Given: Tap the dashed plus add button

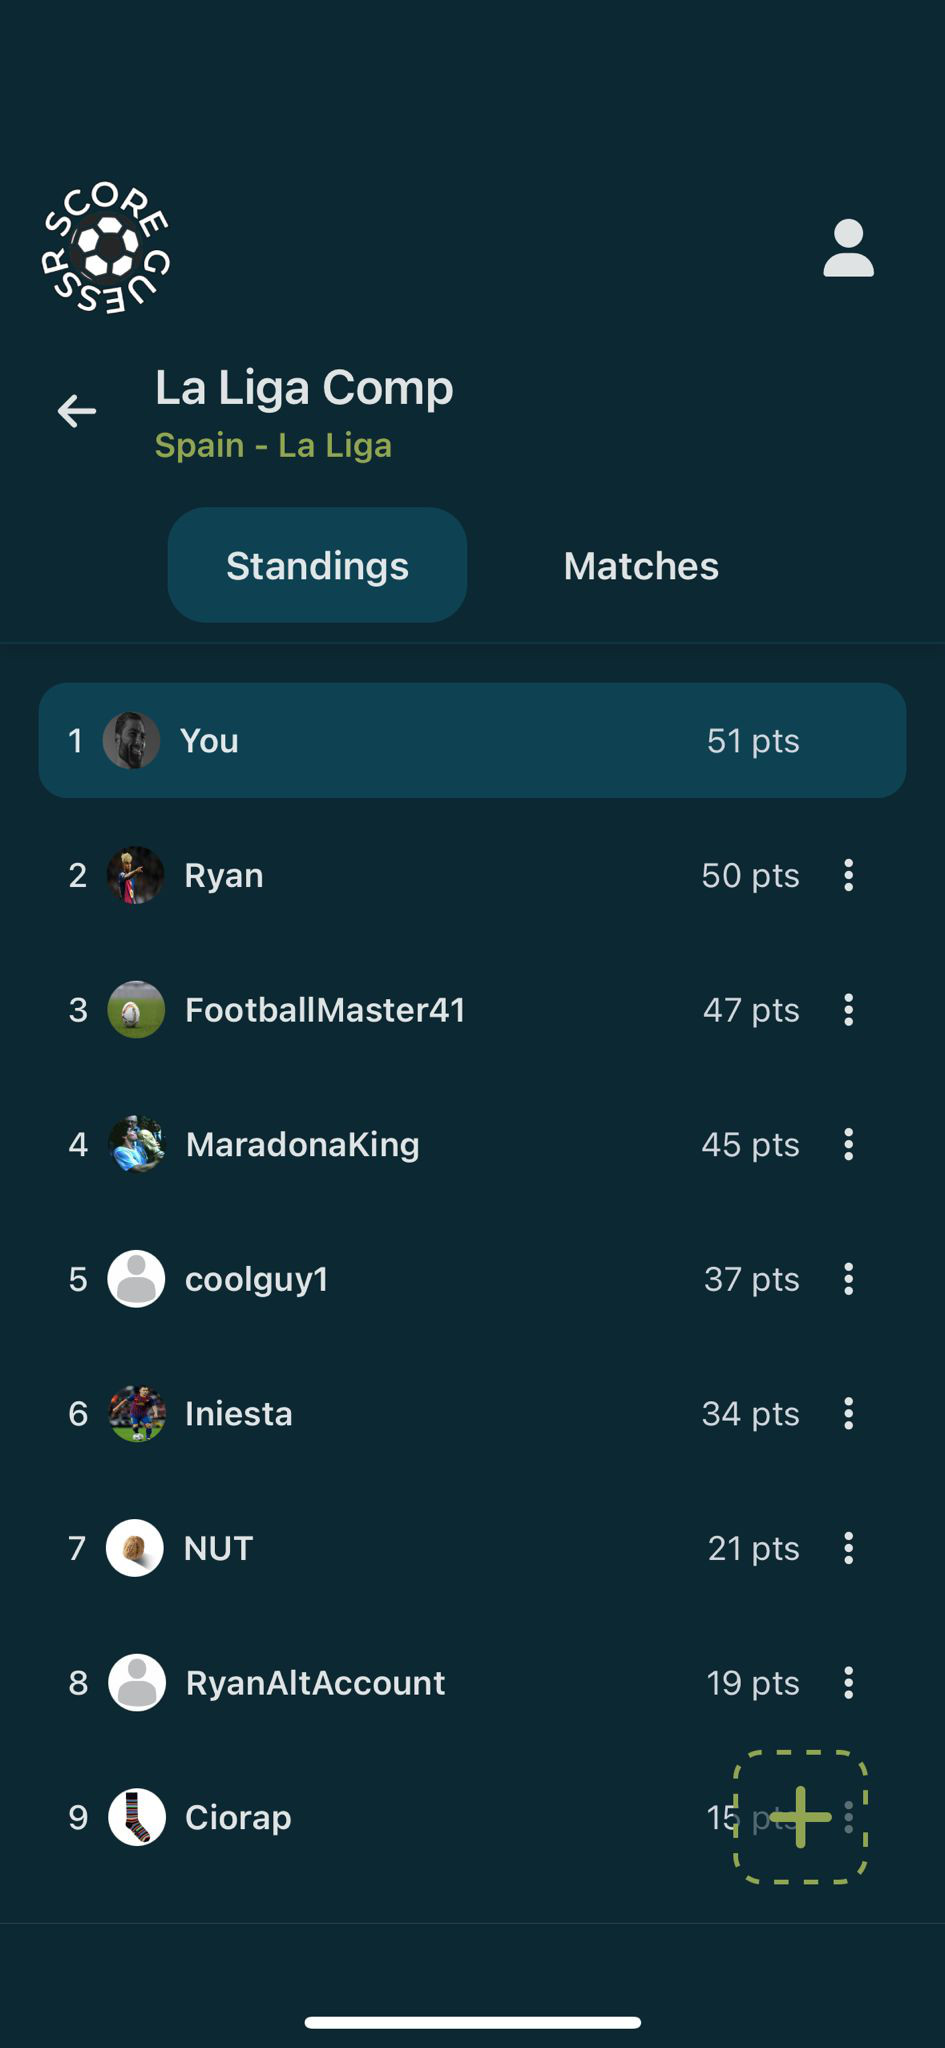Looking at the screenshot, I should [x=800, y=1817].
